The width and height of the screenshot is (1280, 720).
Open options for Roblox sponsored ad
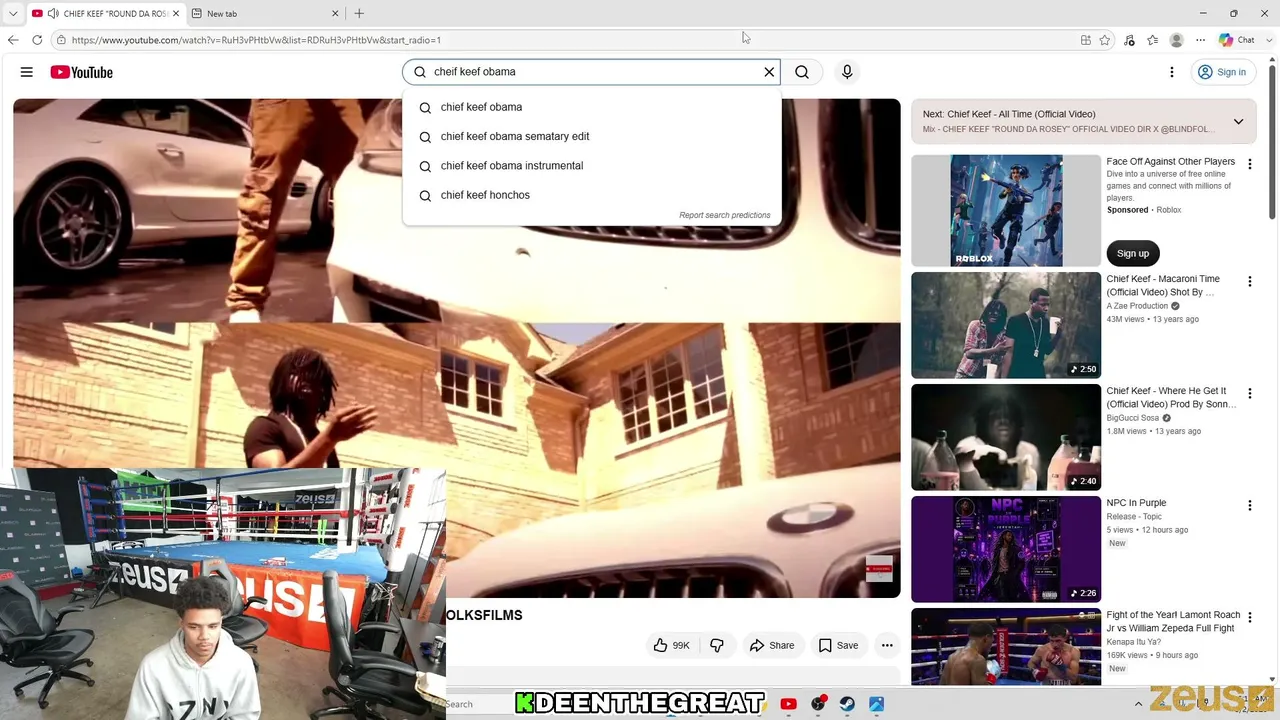point(1249,164)
